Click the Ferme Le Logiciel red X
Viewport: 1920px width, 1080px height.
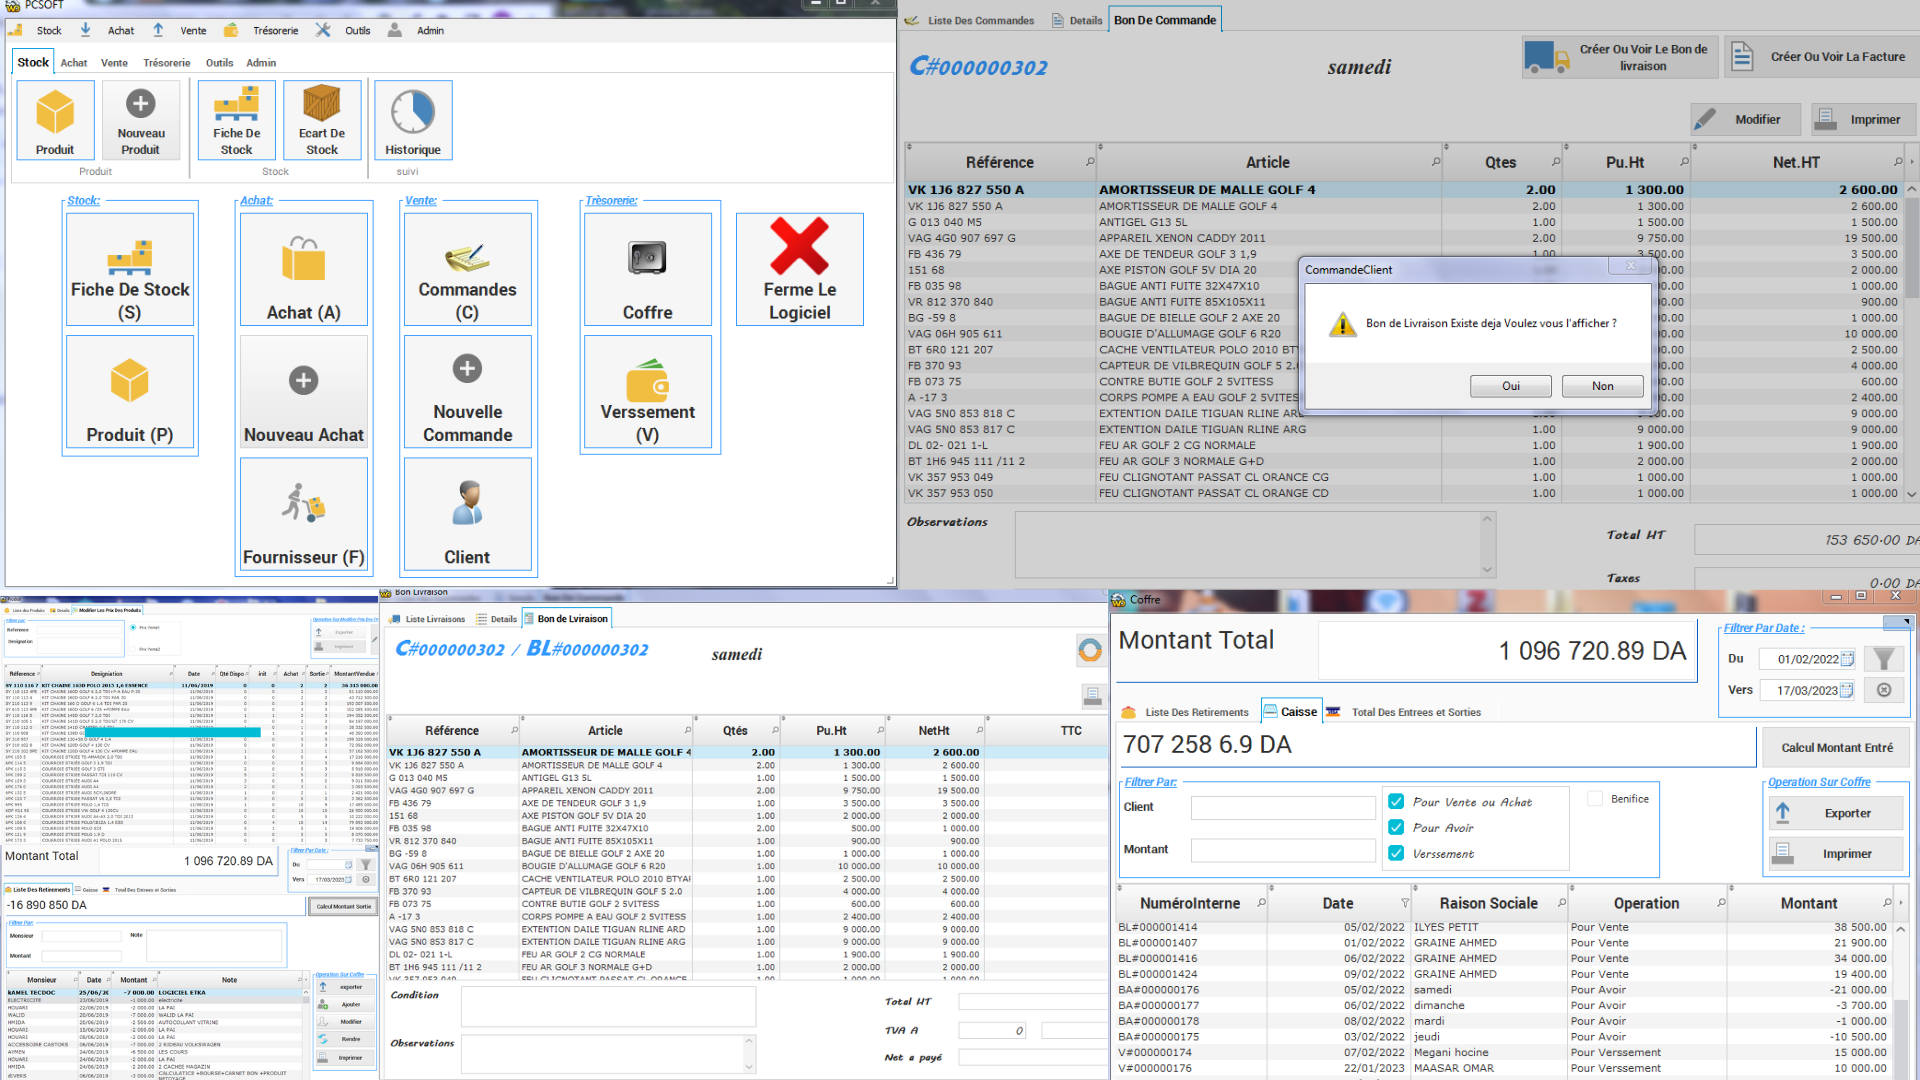coord(799,247)
